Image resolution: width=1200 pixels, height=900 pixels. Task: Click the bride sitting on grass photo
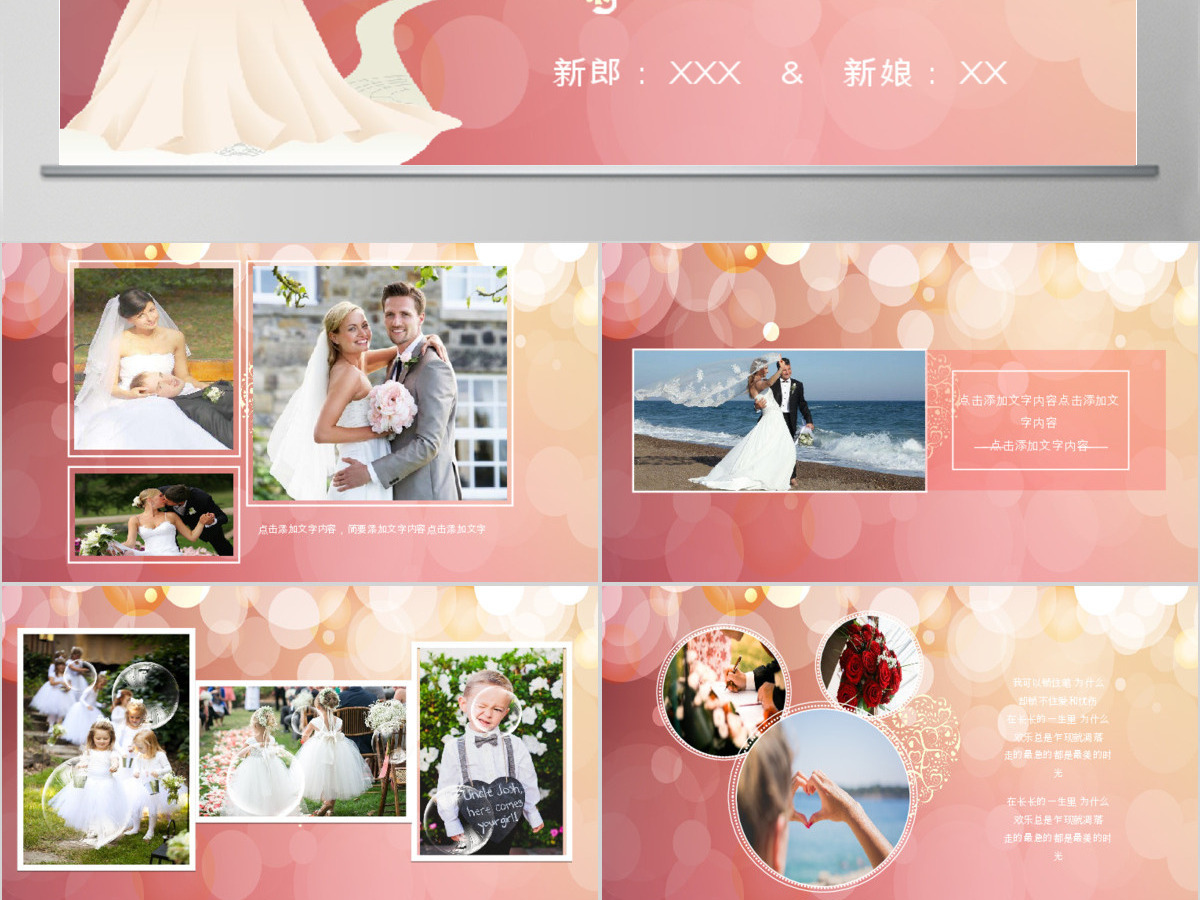pyautogui.click(x=154, y=359)
